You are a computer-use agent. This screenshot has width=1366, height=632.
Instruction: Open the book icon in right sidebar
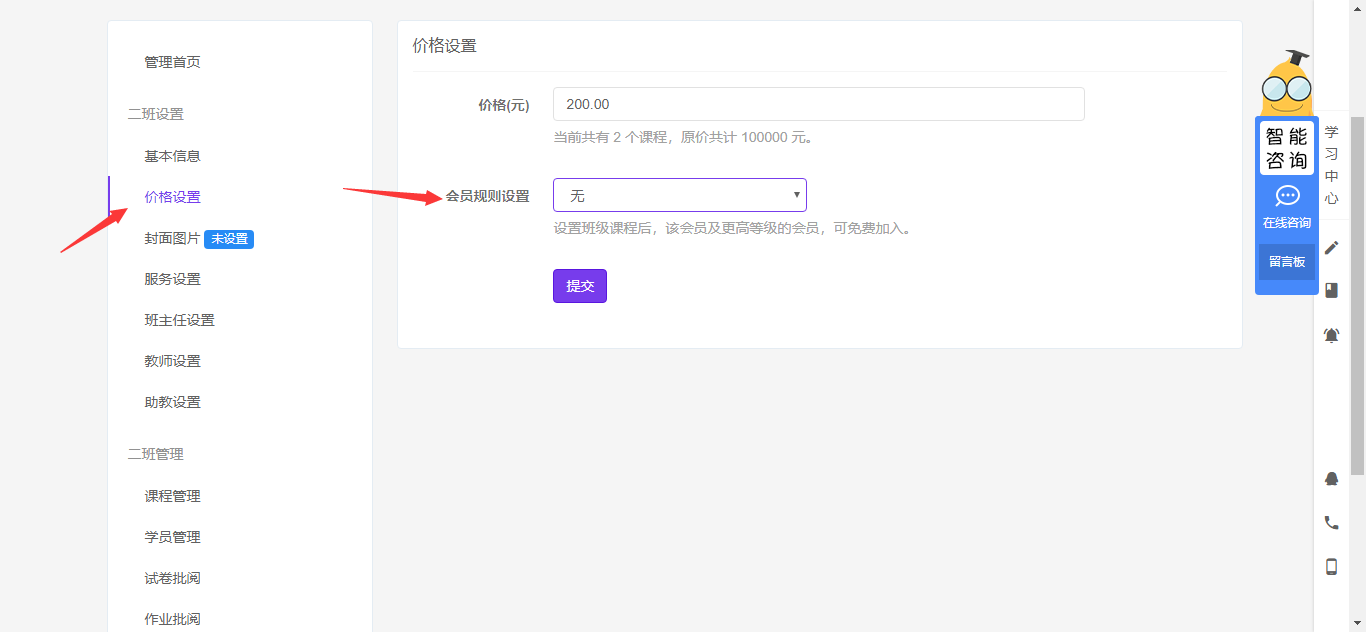[x=1331, y=290]
